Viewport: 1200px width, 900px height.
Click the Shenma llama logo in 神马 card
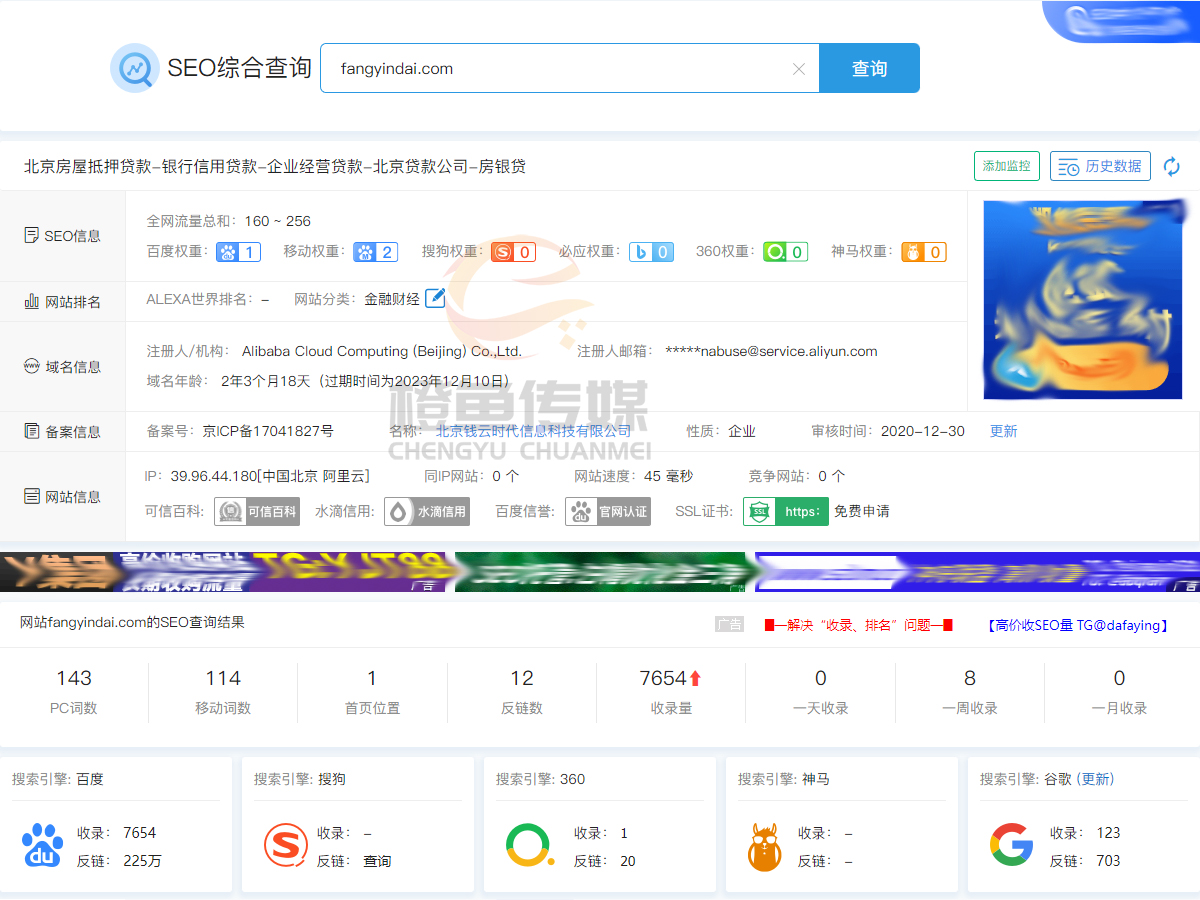(x=765, y=846)
